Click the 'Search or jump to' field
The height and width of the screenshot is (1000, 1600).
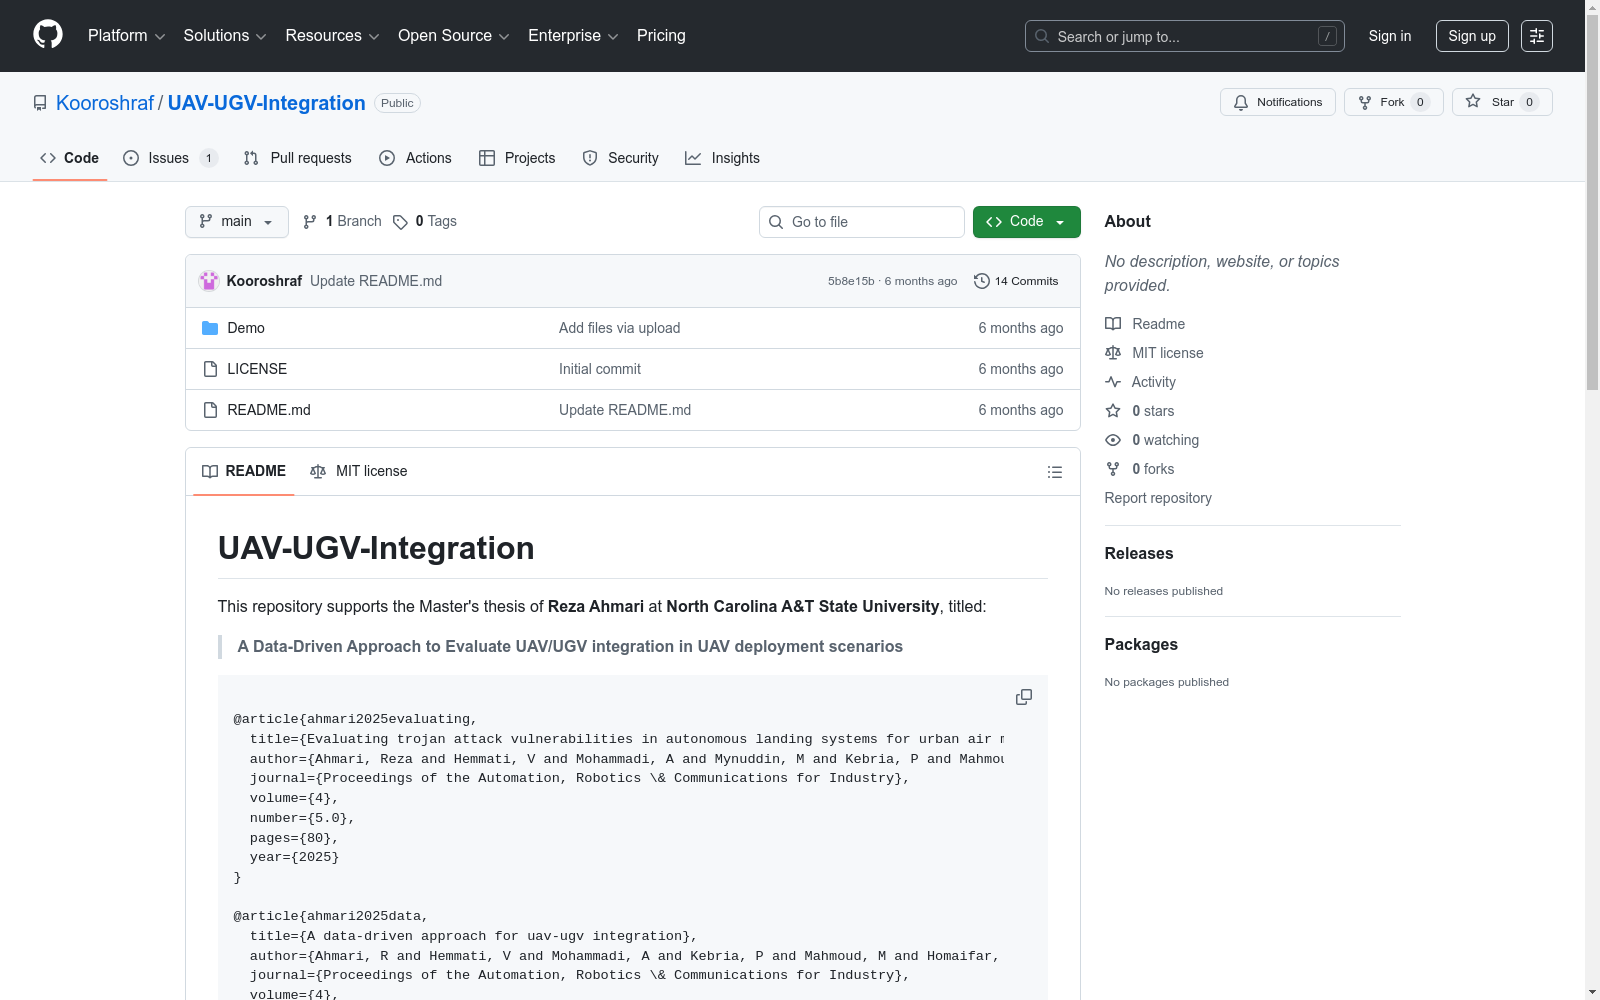pyautogui.click(x=1185, y=36)
